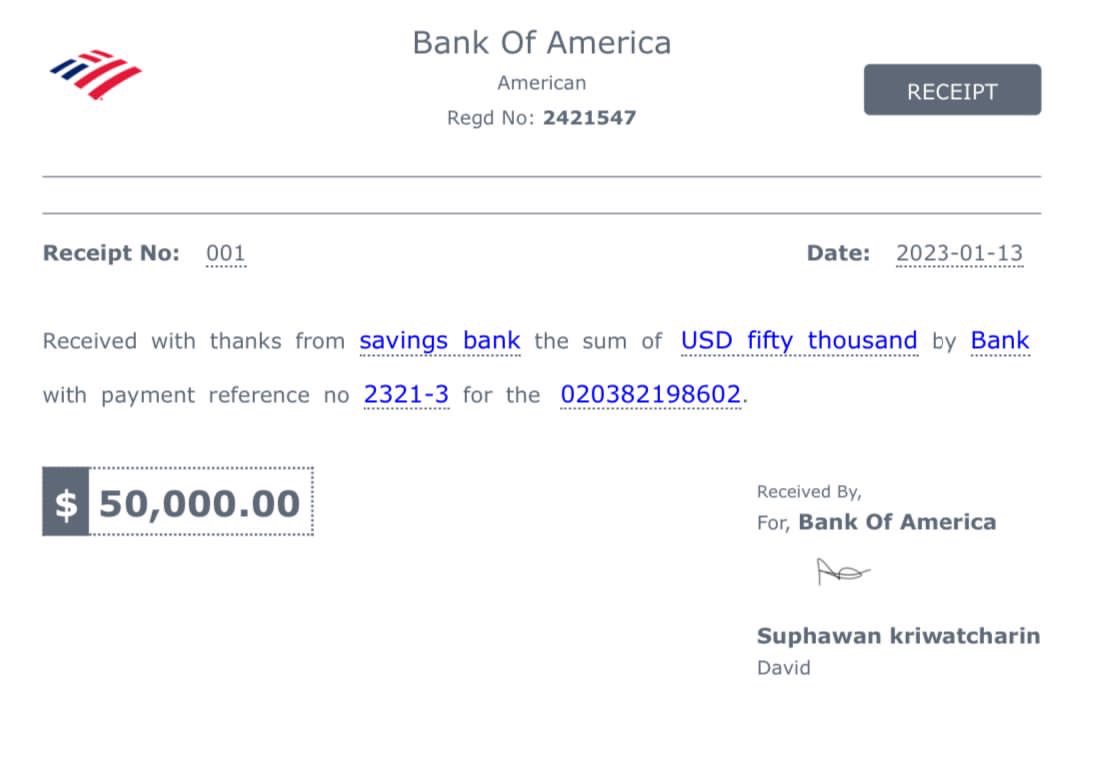Click the 'American' subtitle text

[542, 83]
